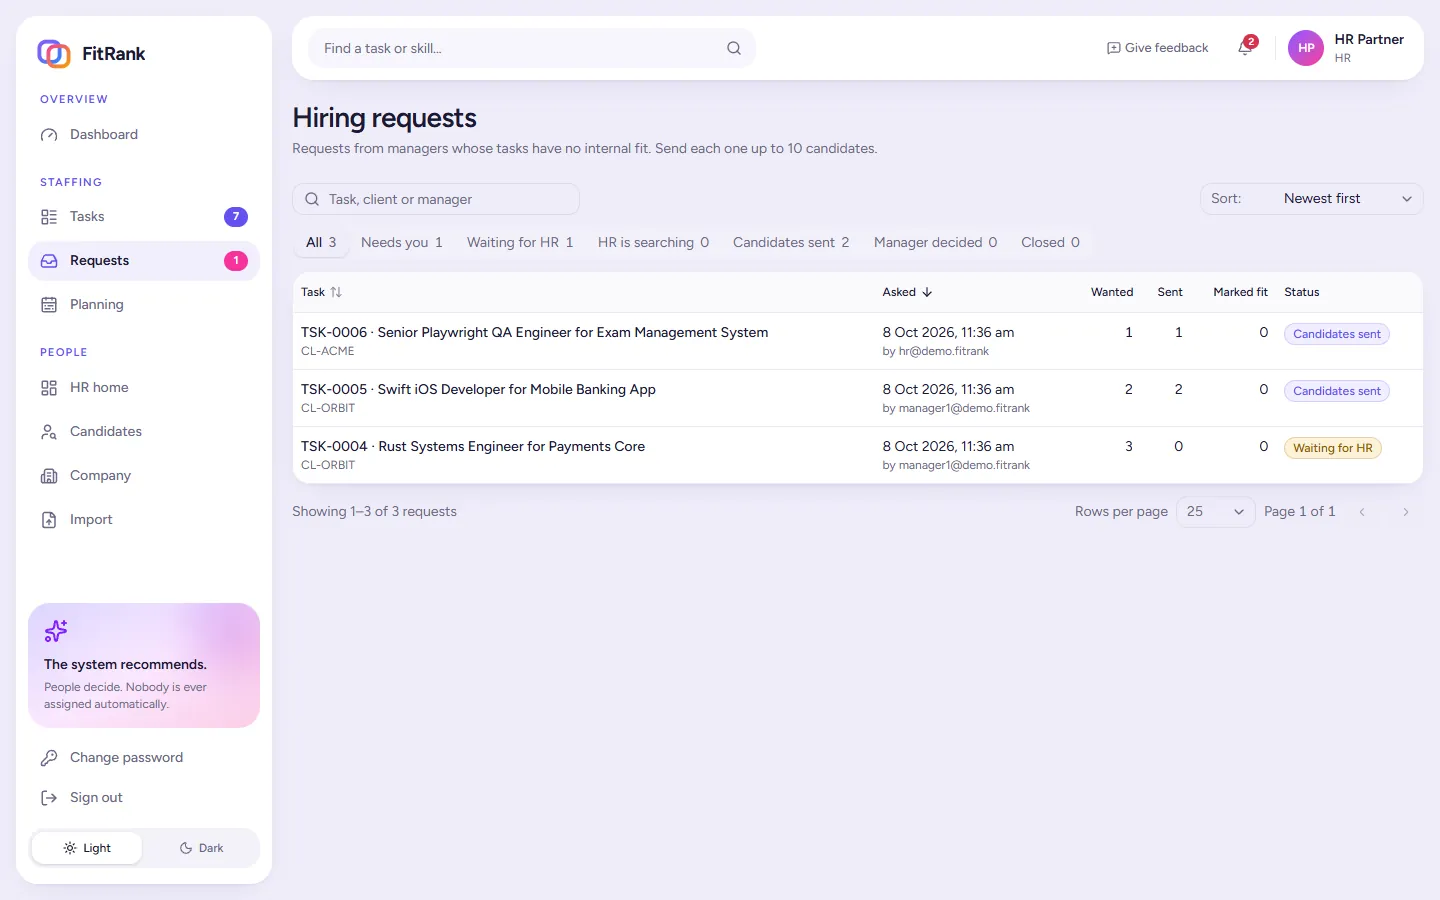Open HR home in sidebar
The height and width of the screenshot is (900, 1440).
coord(144,388)
